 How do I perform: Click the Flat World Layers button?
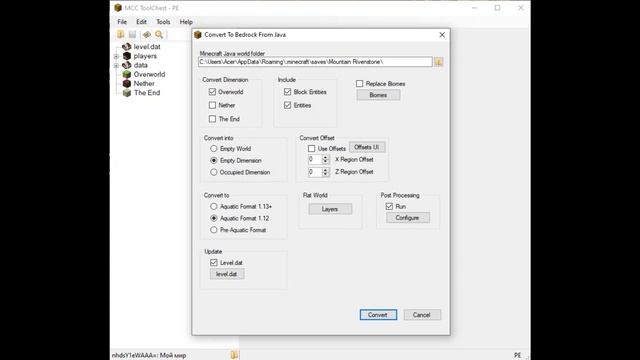click(330, 209)
